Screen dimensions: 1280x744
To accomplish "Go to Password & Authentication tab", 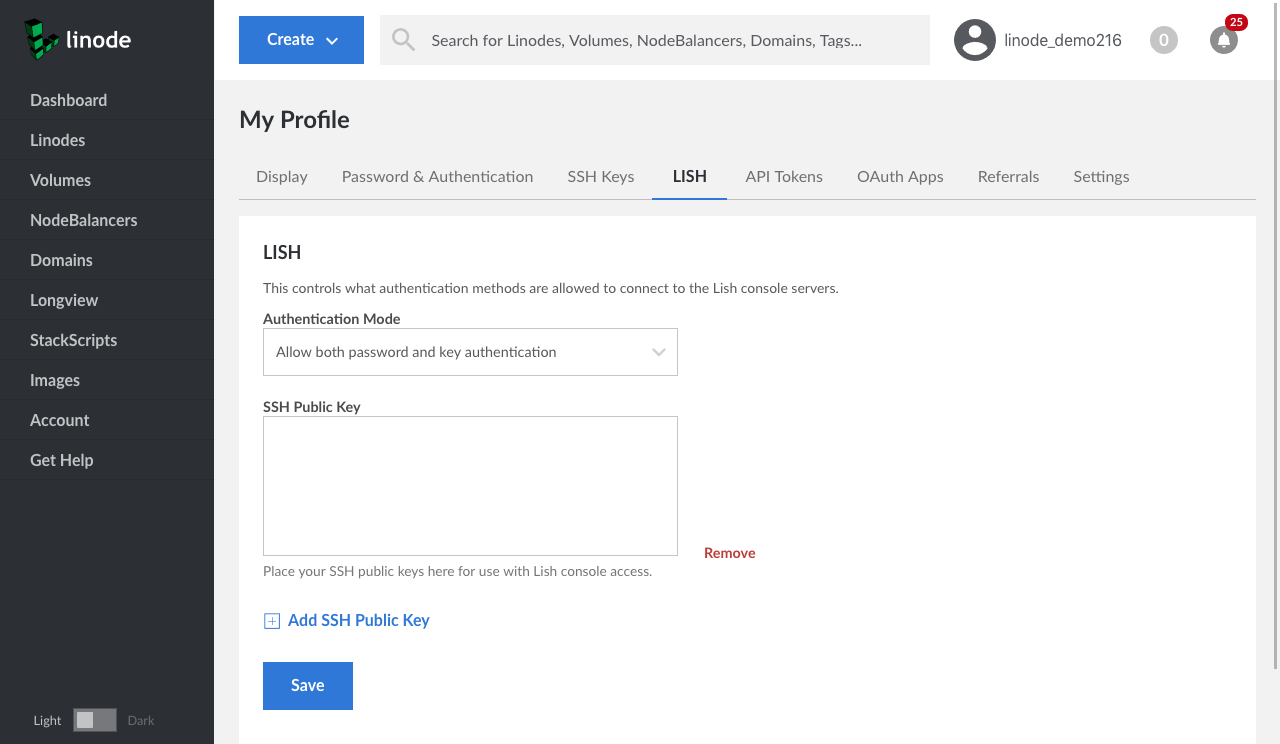I will pos(437,176).
